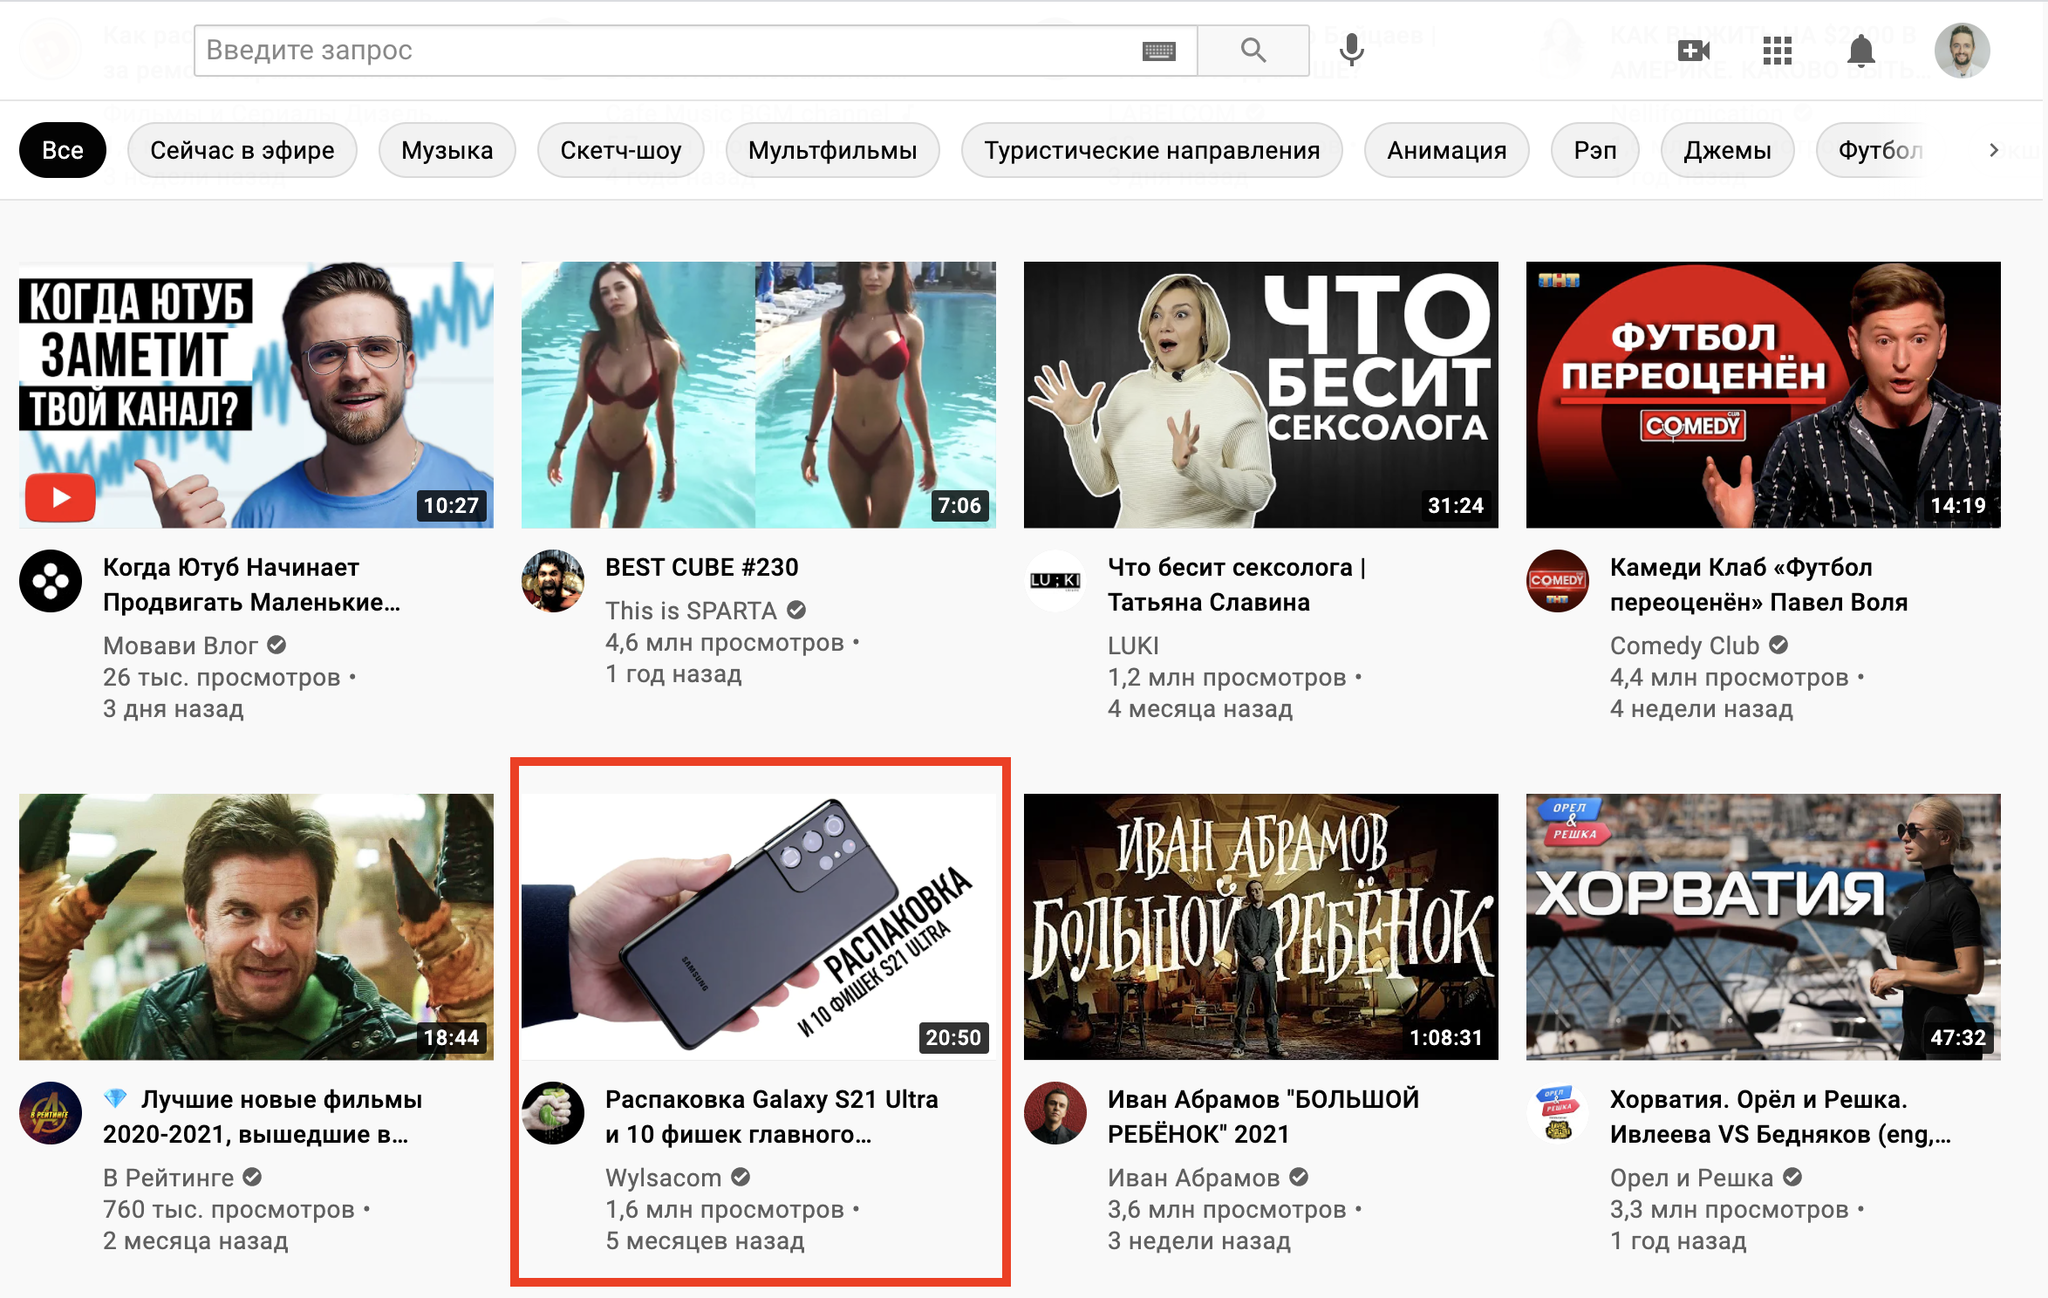Play the Хорватия Орёл и Решка thumbnail
Viewport: 2048px width, 1298px height.
pyautogui.click(x=1763, y=927)
